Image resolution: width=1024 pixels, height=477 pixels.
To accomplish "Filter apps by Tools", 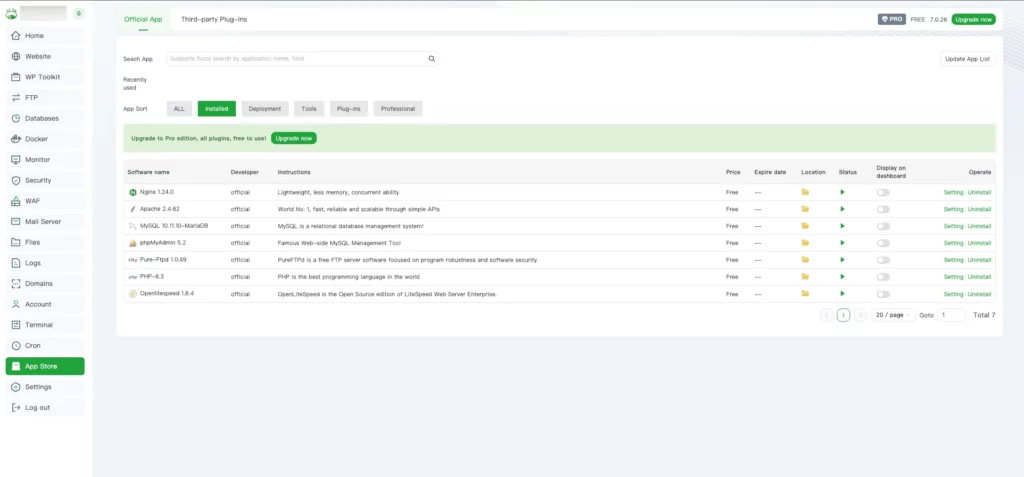I will click(x=309, y=109).
